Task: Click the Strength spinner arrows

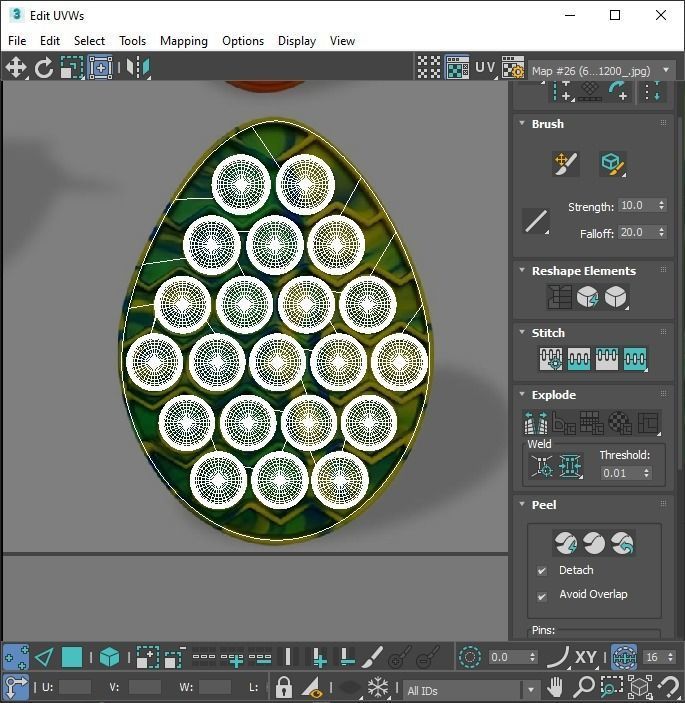Action: point(661,205)
